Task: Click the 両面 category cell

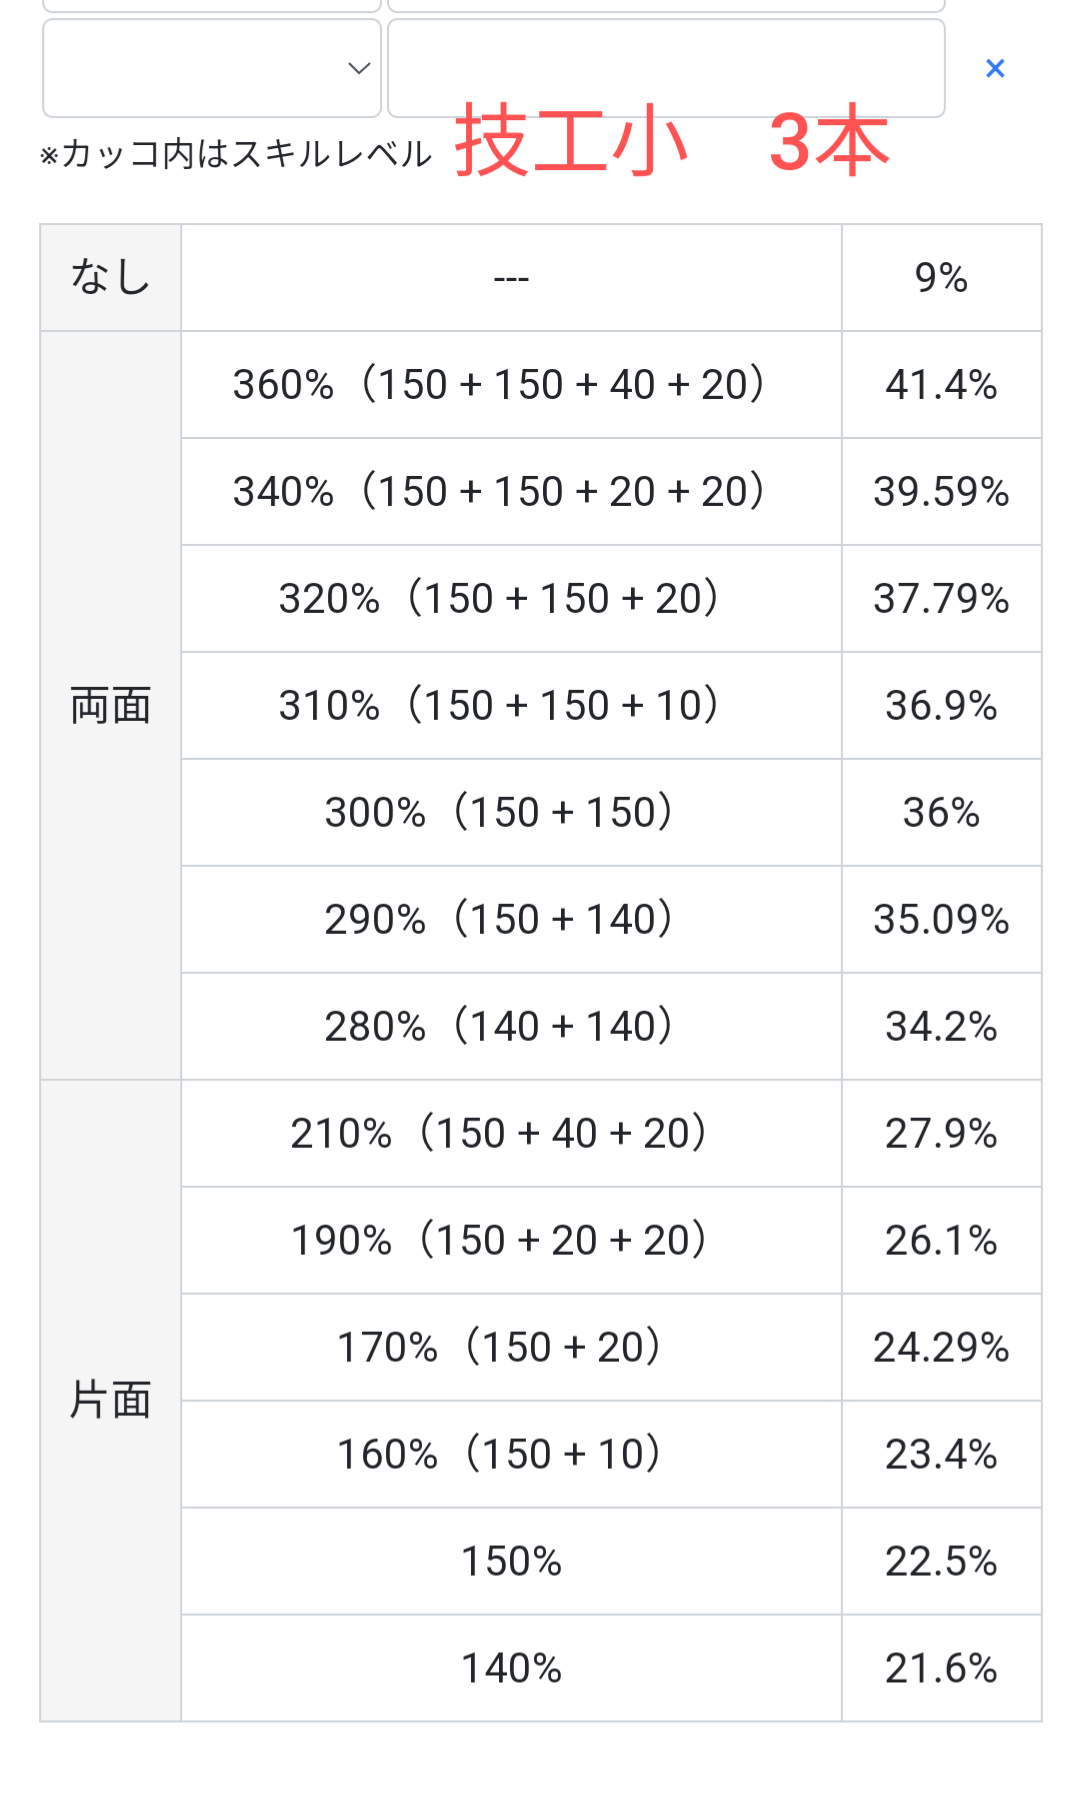Action: pos(110,705)
